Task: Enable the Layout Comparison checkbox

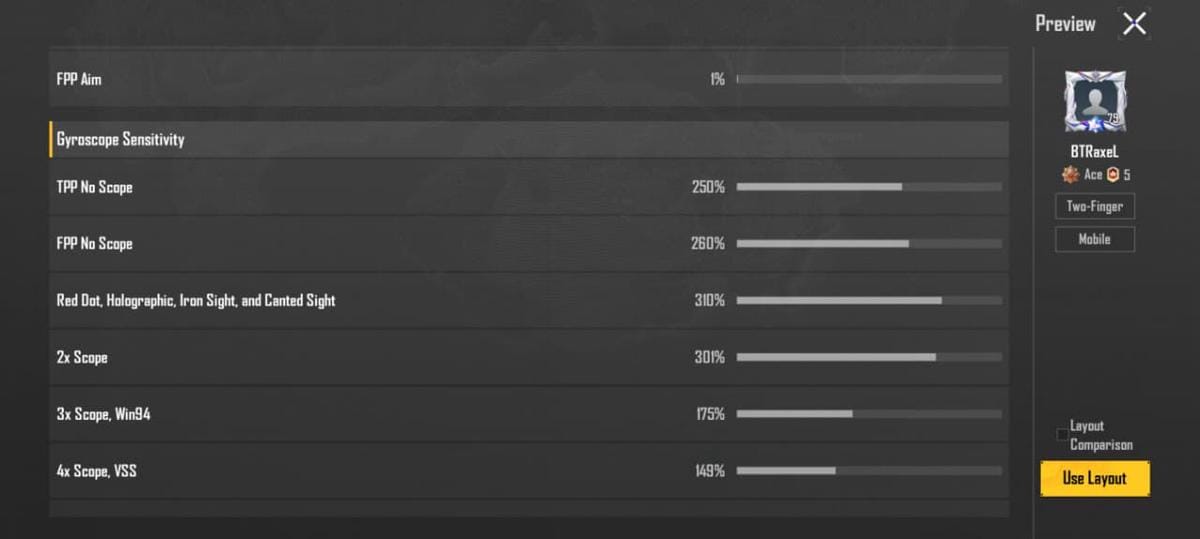Action: (1062, 435)
